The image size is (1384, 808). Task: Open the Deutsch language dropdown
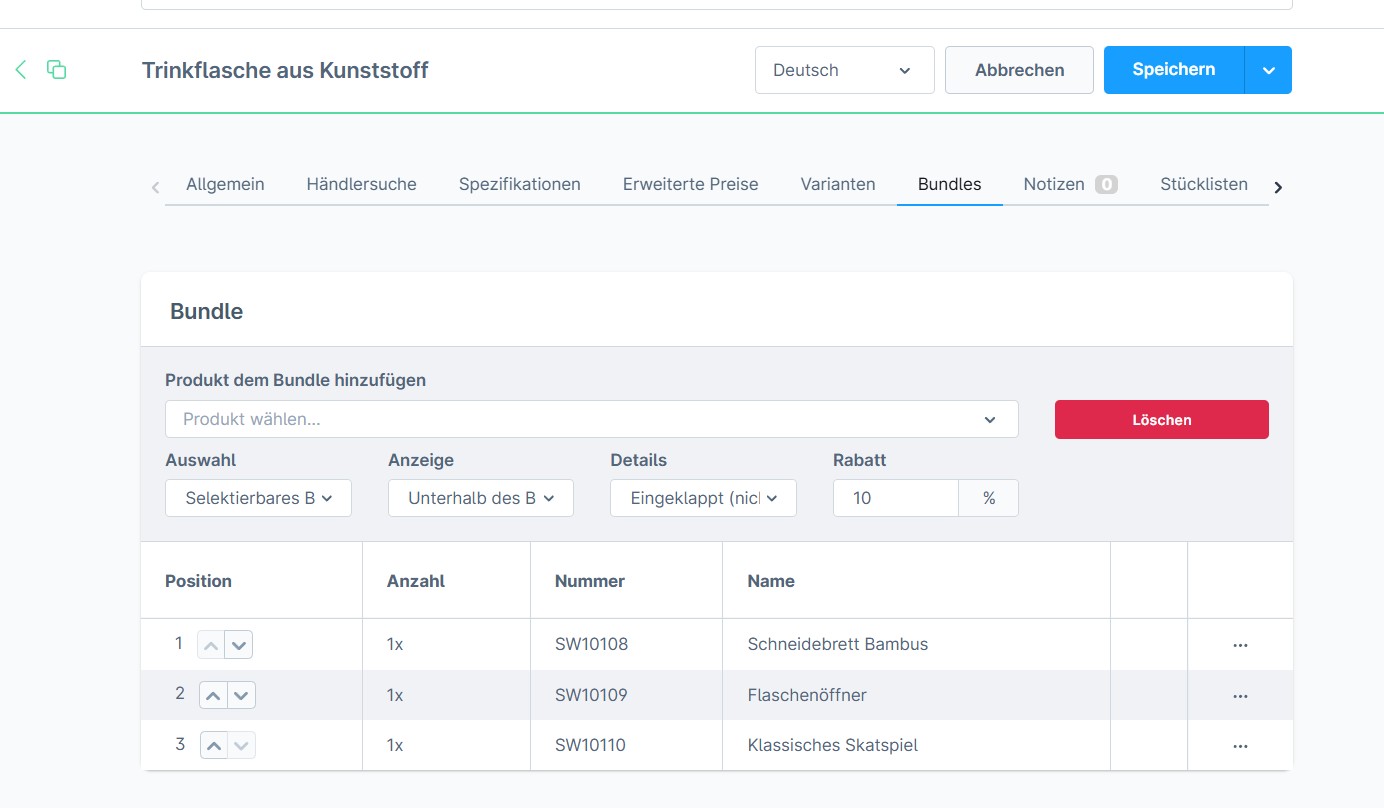(844, 70)
